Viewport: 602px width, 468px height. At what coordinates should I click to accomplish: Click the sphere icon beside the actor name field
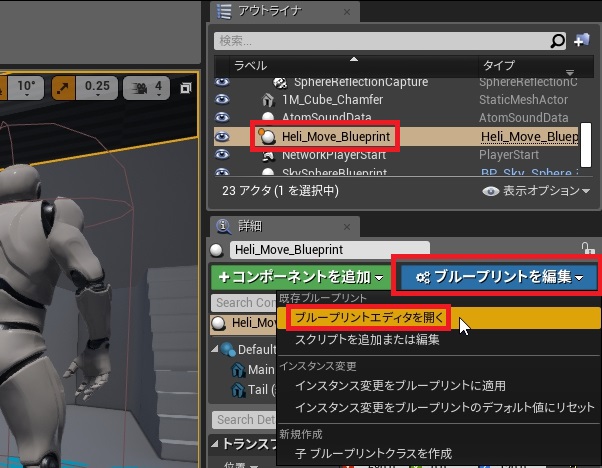(217, 250)
